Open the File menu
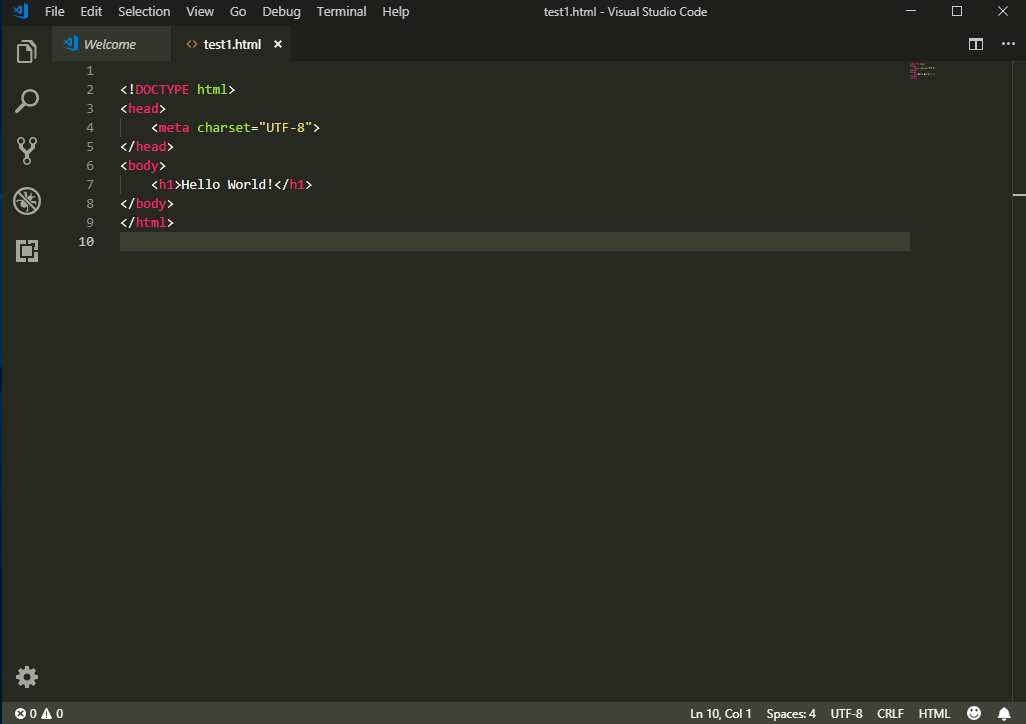The width and height of the screenshot is (1026, 724). (54, 11)
